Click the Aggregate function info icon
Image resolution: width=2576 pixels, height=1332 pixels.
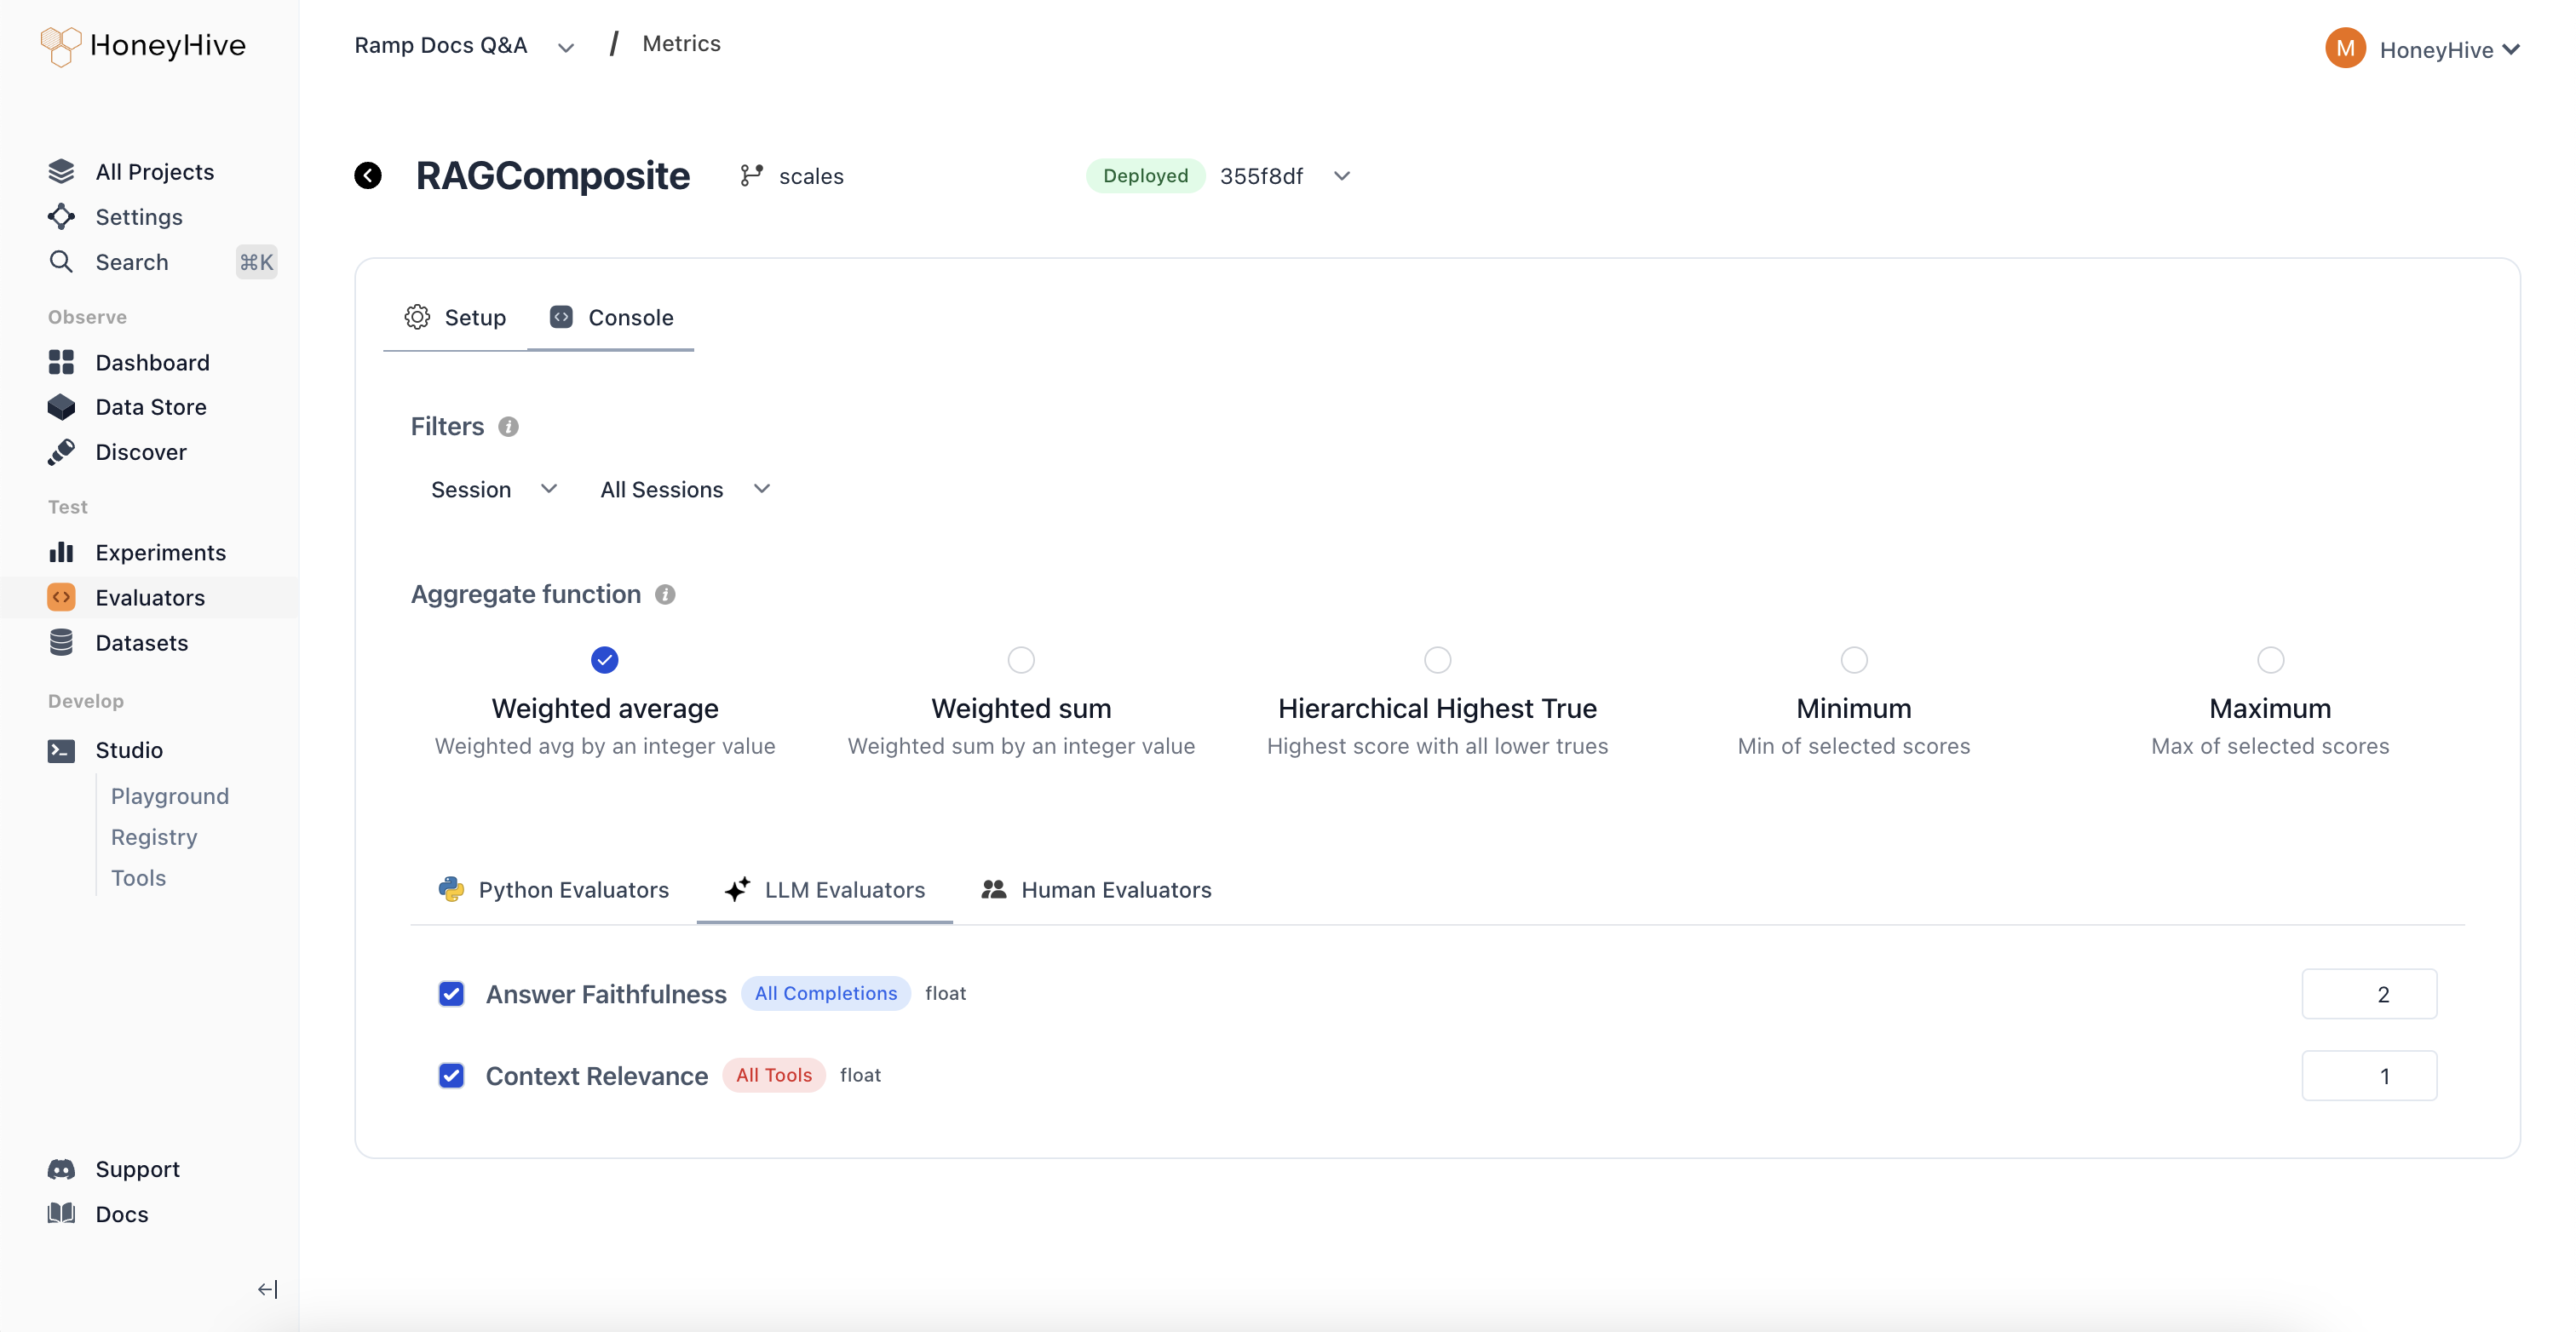[665, 595]
